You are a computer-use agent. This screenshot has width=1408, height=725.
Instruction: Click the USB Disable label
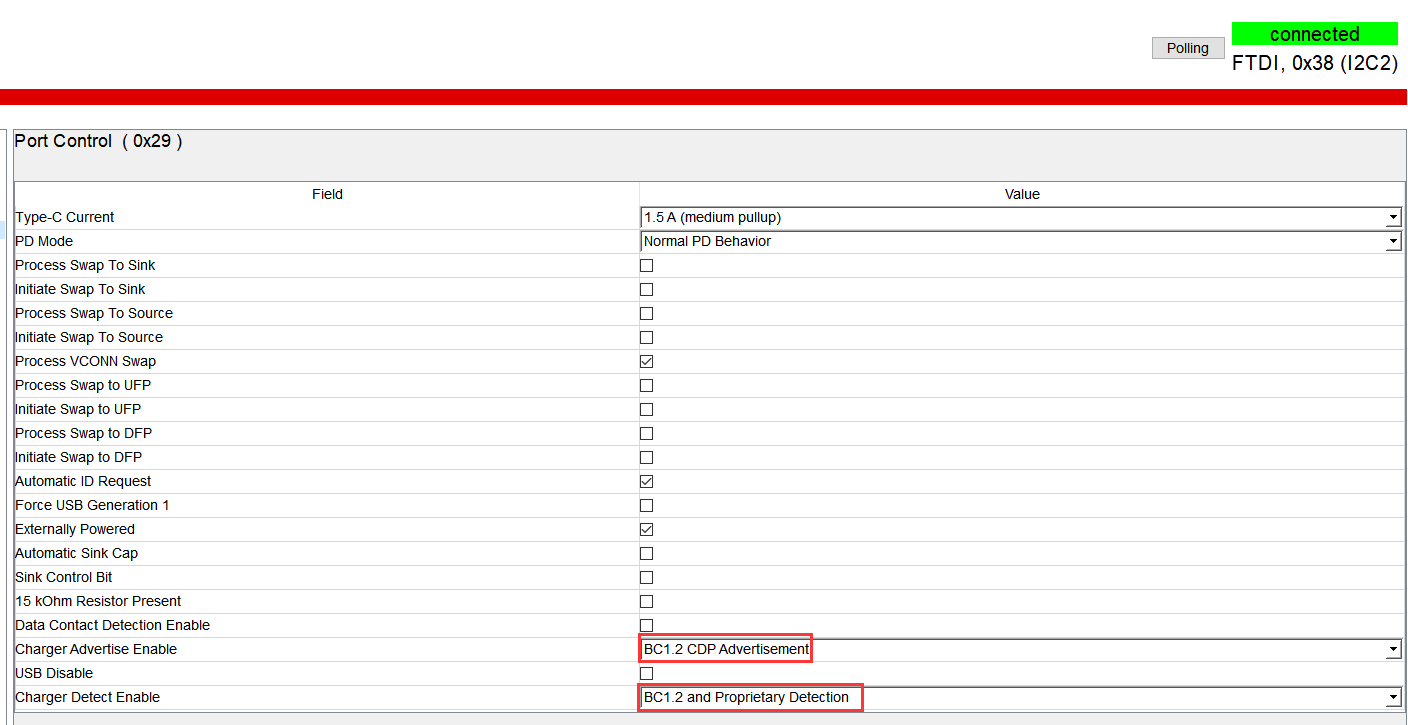tap(54, 673)
